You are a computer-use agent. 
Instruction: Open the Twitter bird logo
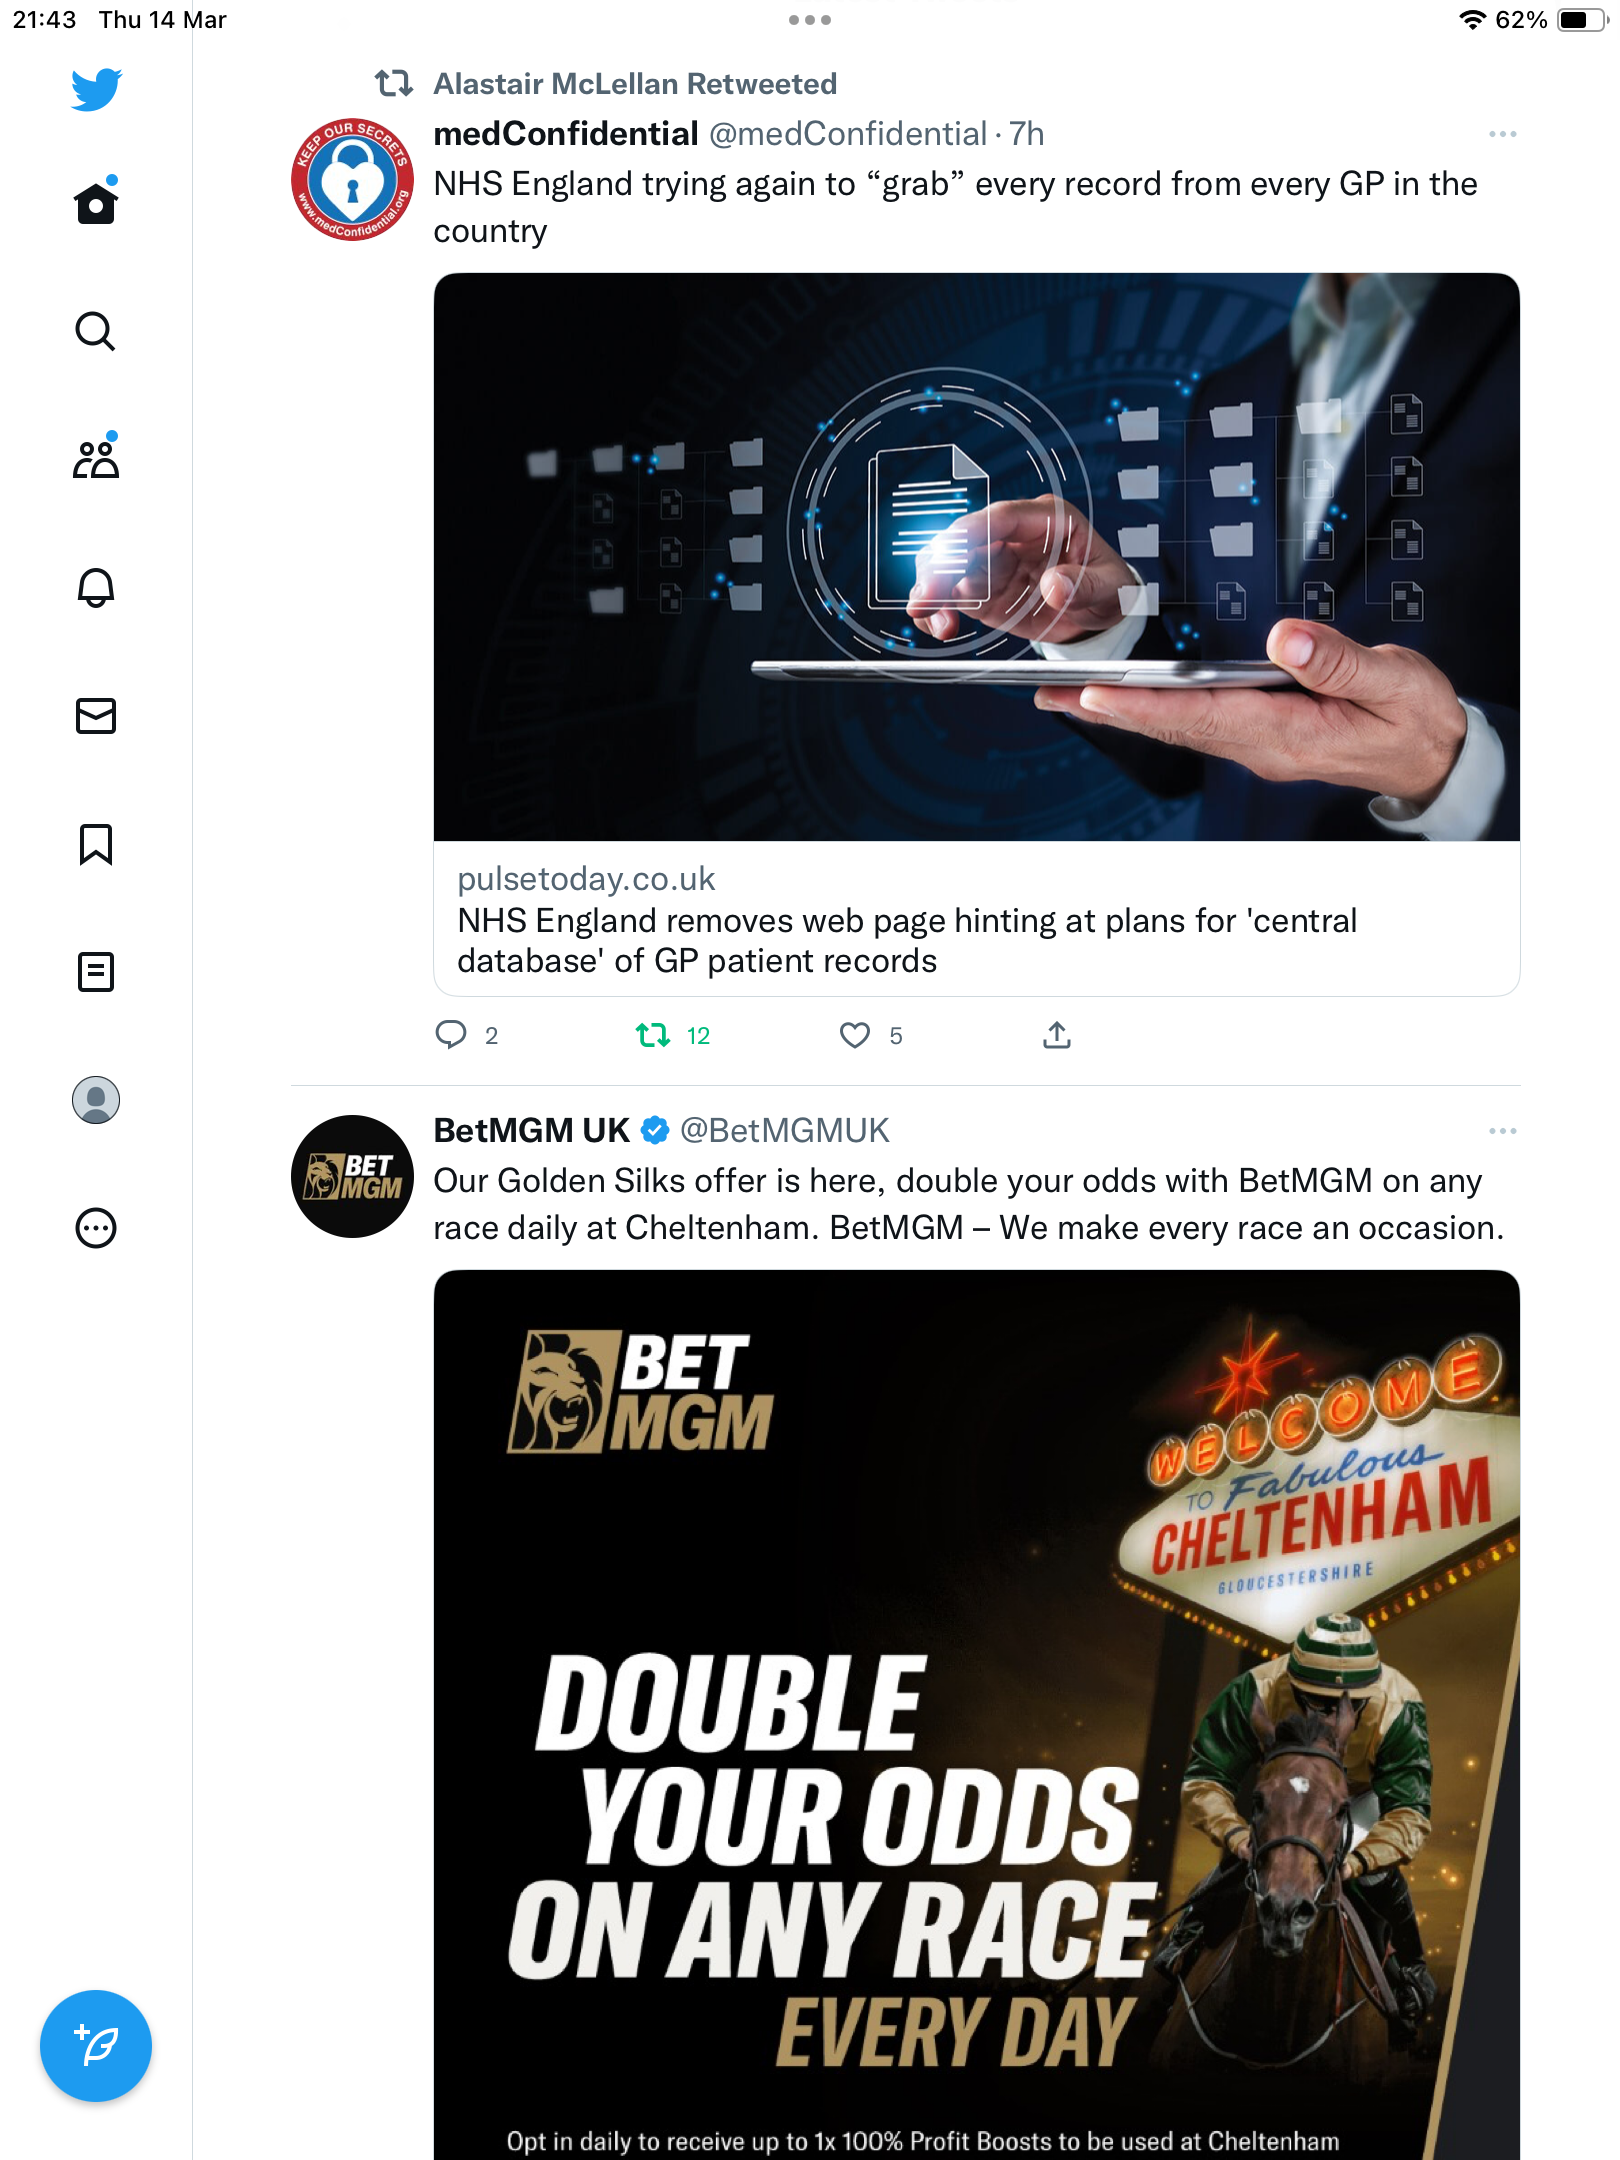click(96, 89)
